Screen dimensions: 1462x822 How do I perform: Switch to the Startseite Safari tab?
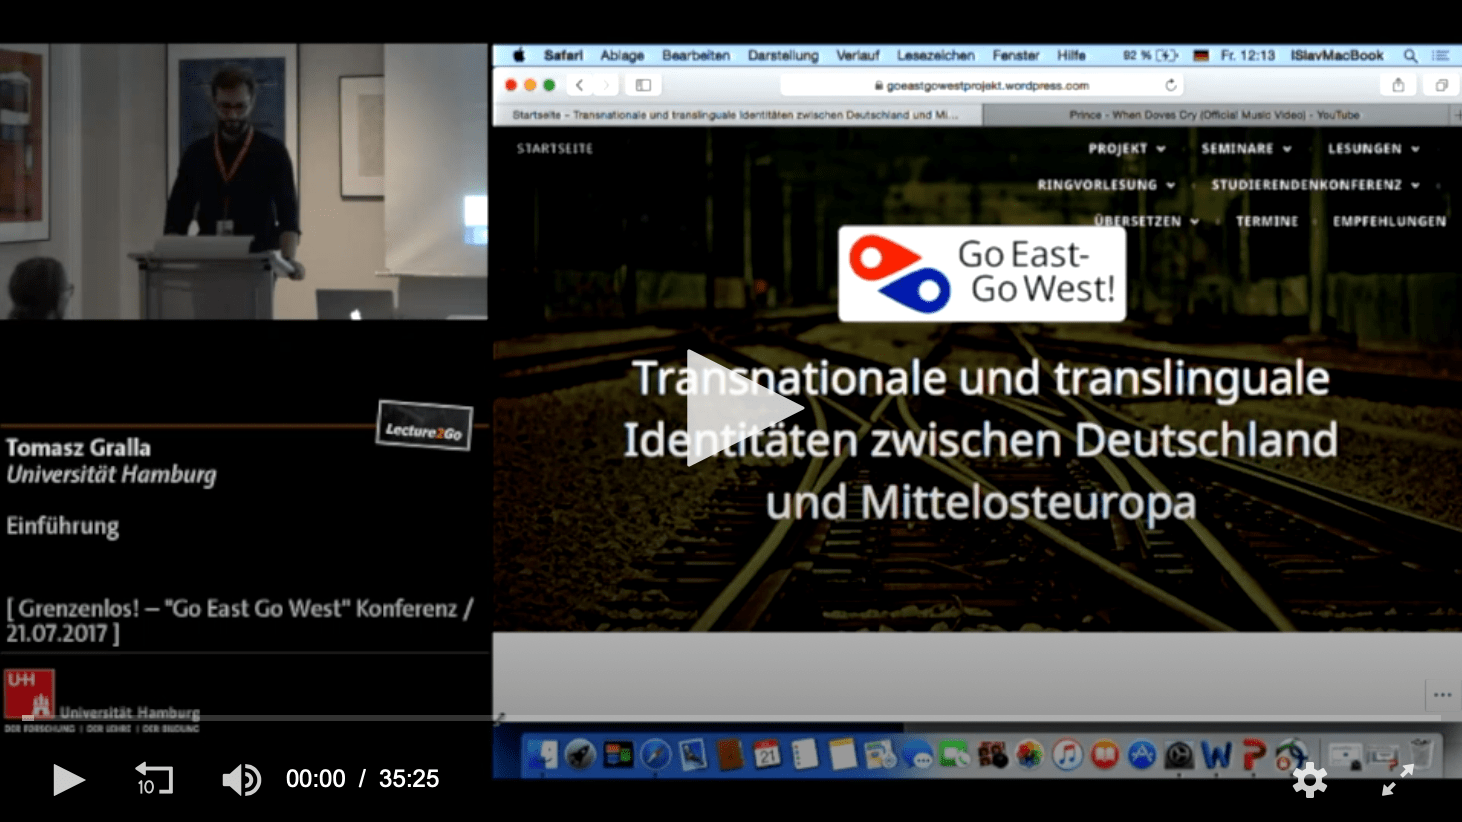[737, 115]
